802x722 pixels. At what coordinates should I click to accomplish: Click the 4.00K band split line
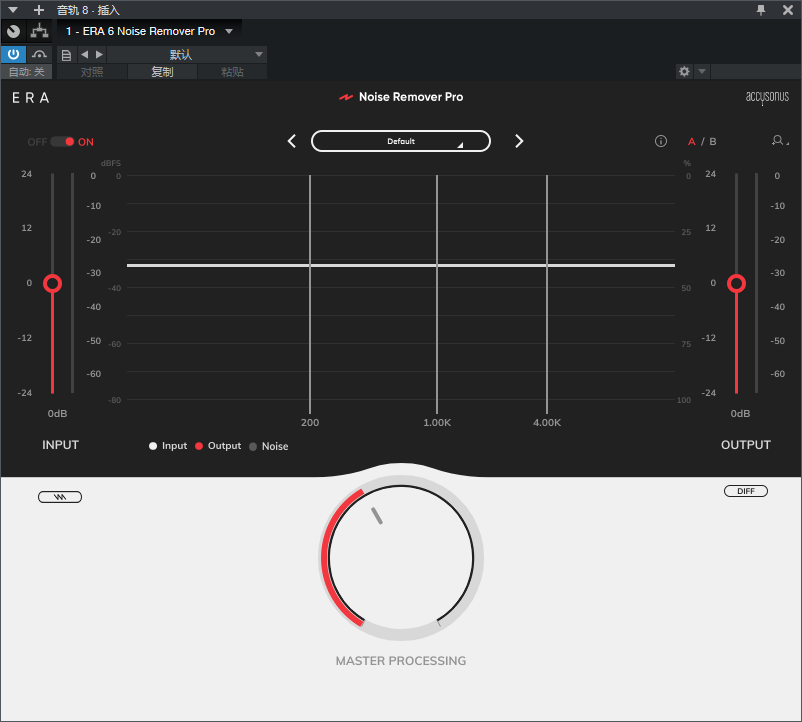pos(547,294)
